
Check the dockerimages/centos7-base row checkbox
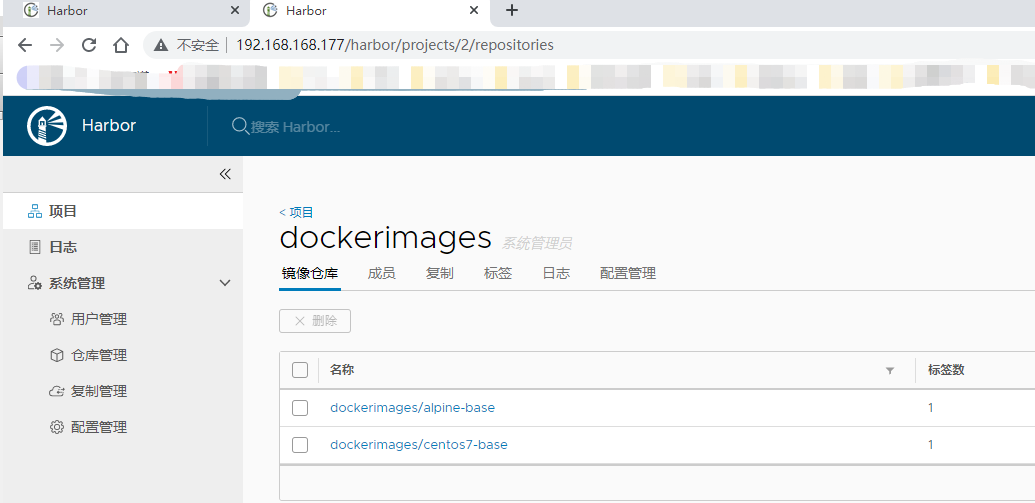tap(300, 445)
